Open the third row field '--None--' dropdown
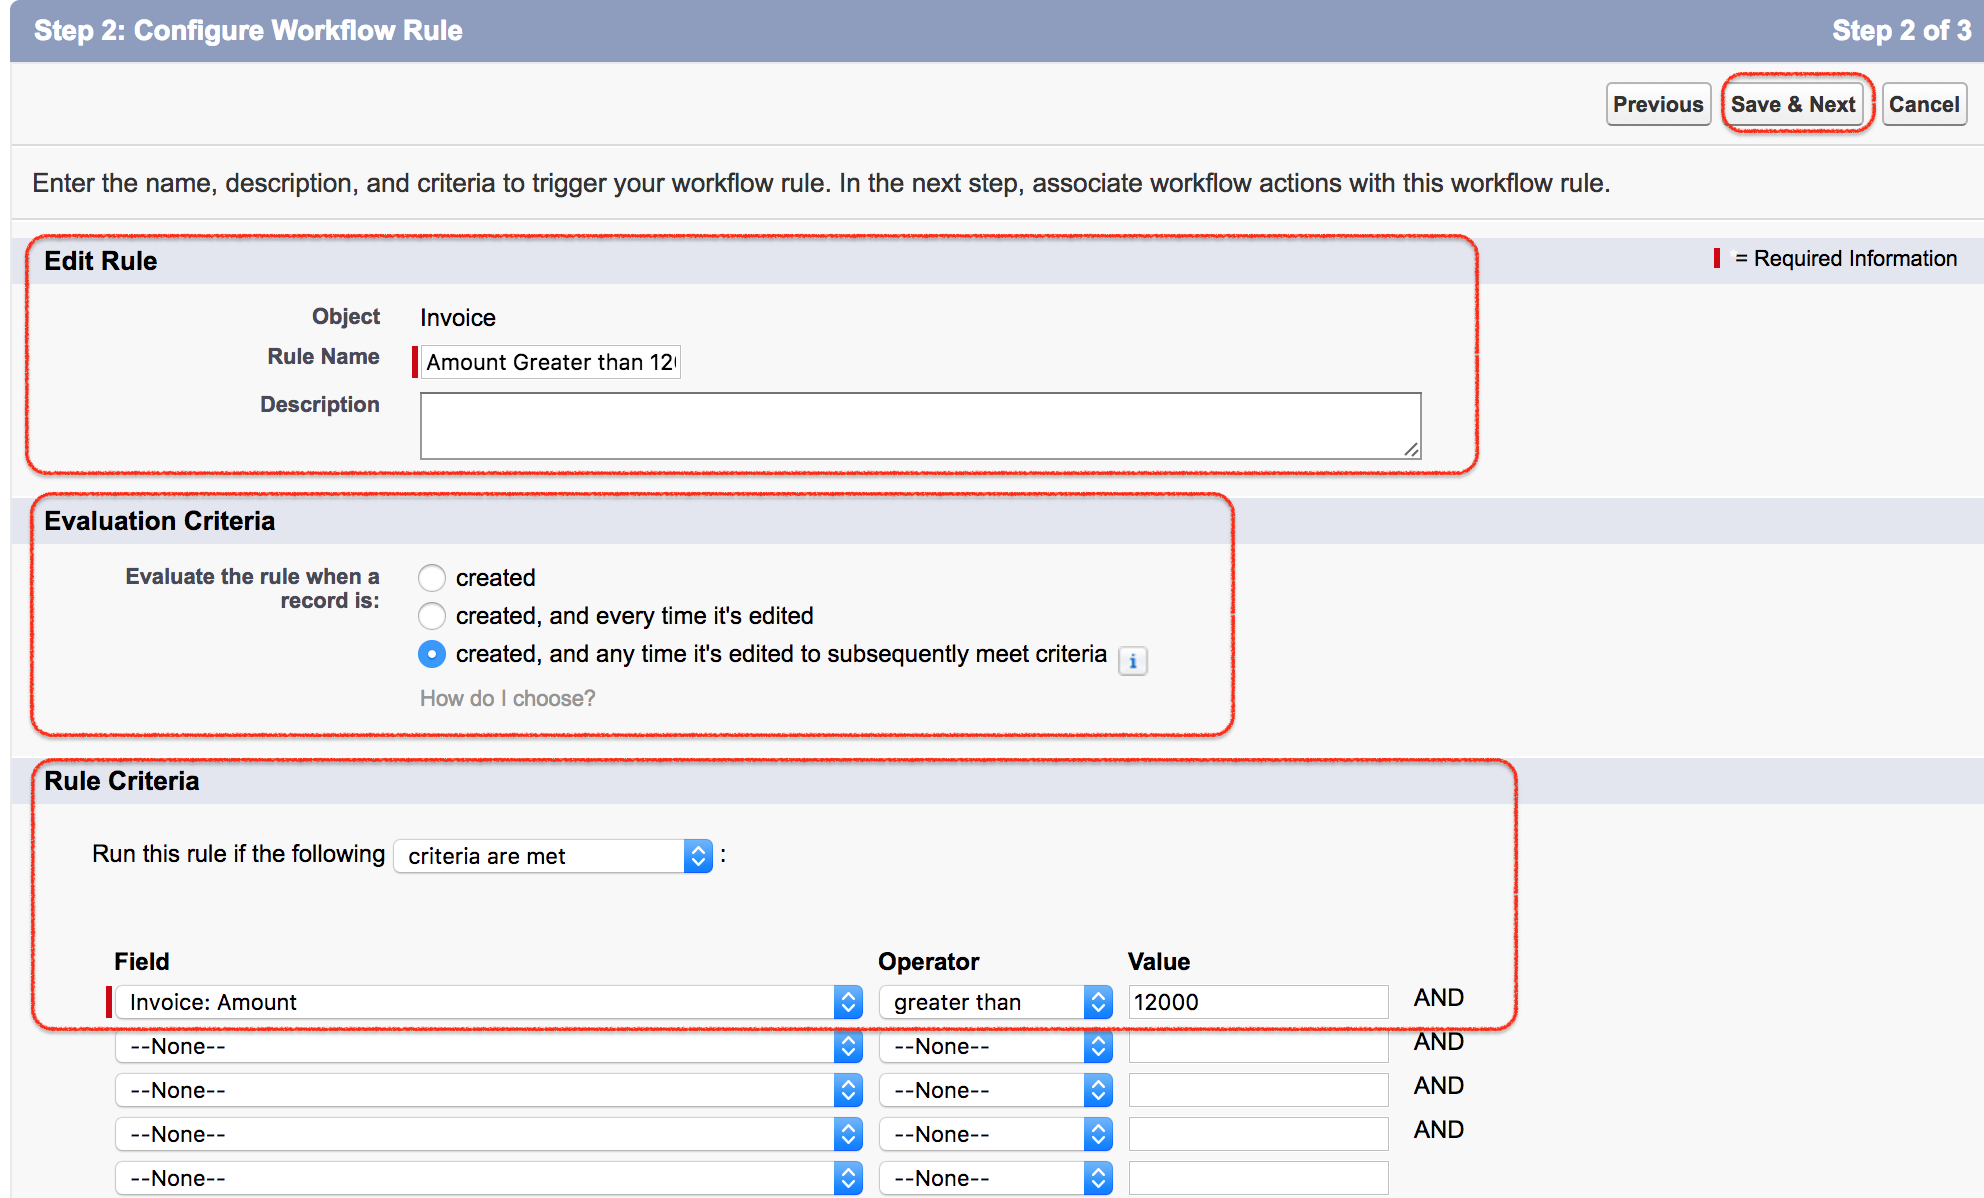Viewport: 1984px width, 1198px height. pos(489,1090)
